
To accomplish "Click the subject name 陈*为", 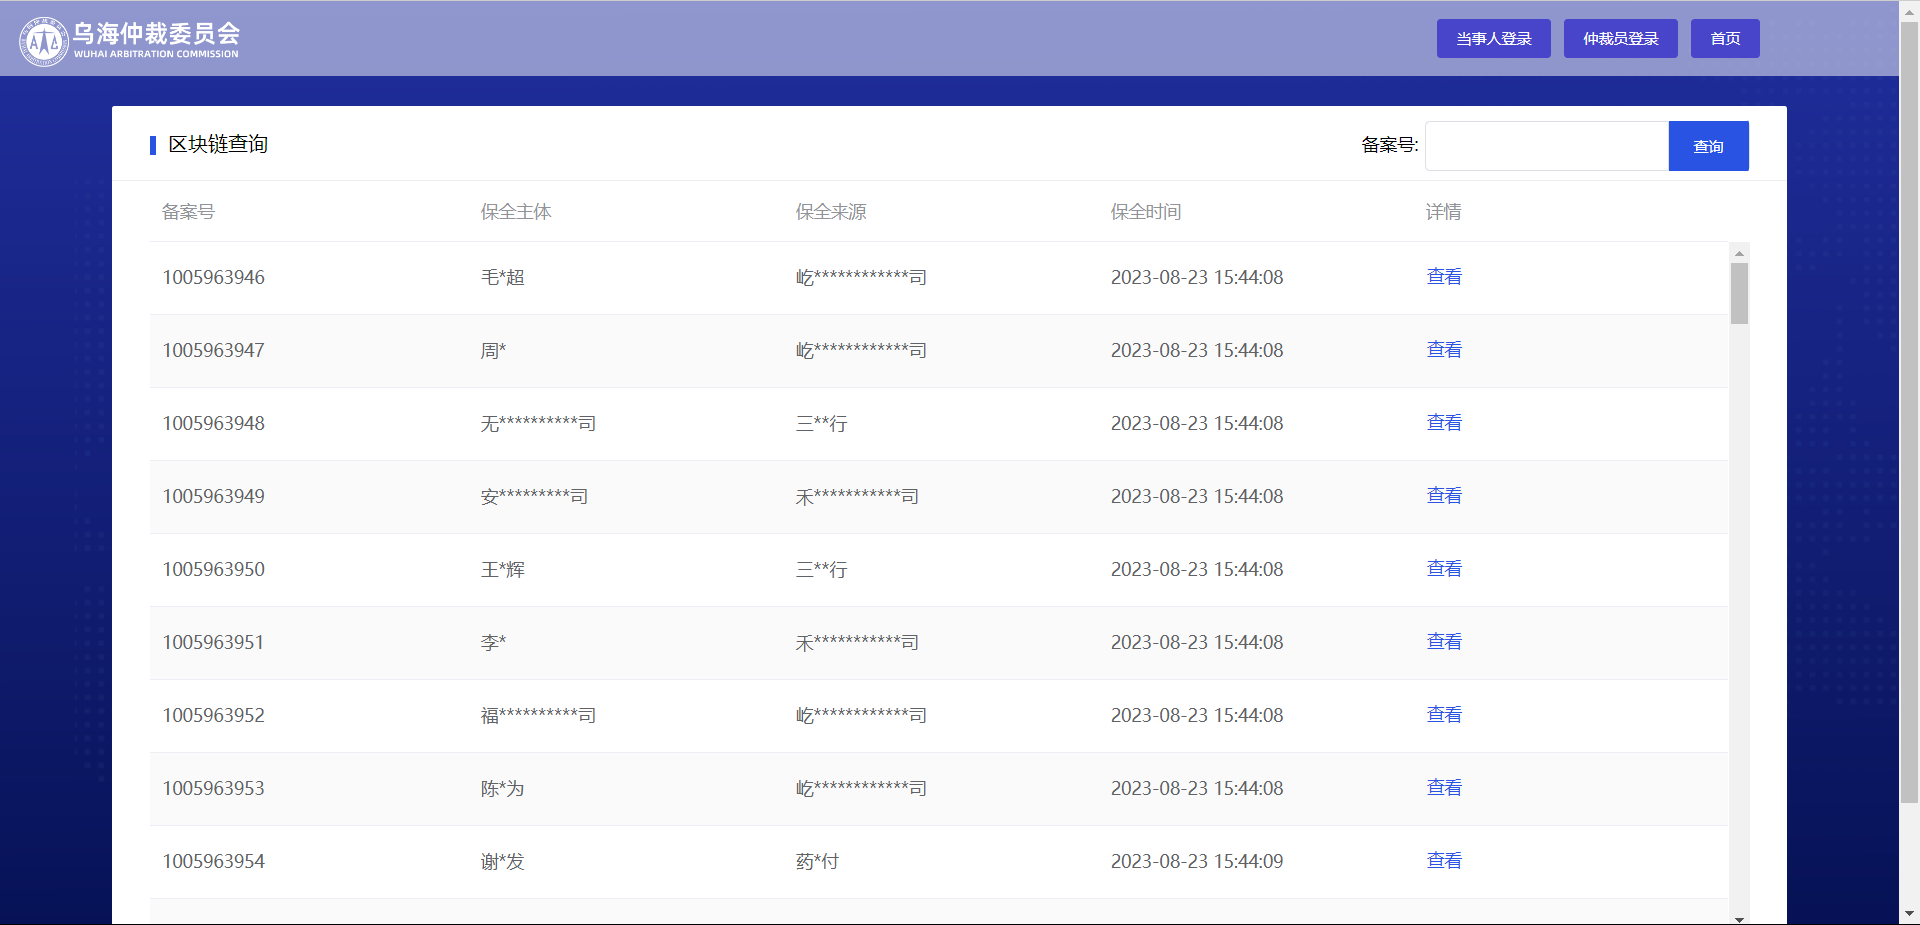I will point(502,788).
